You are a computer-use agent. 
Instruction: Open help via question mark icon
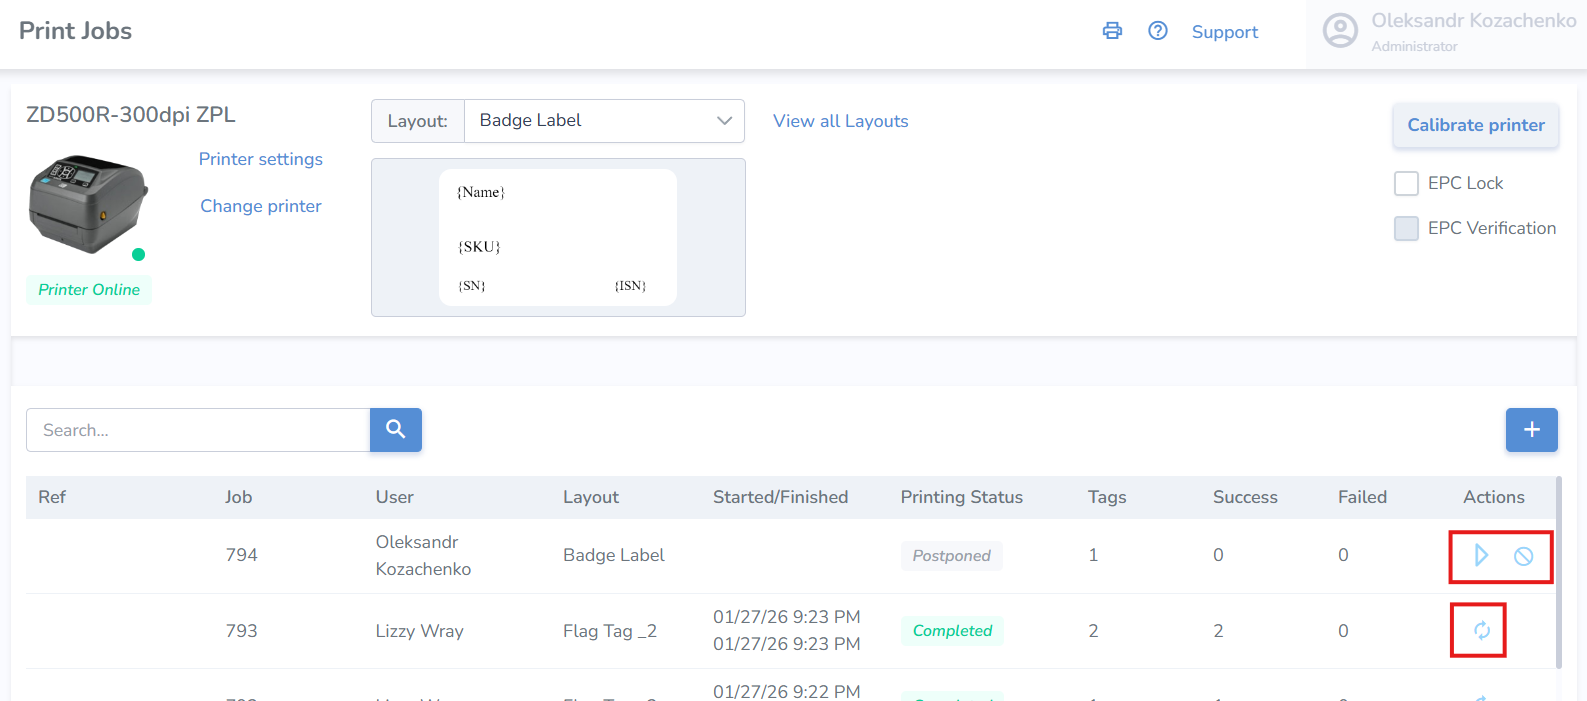tap(1158, 31)
